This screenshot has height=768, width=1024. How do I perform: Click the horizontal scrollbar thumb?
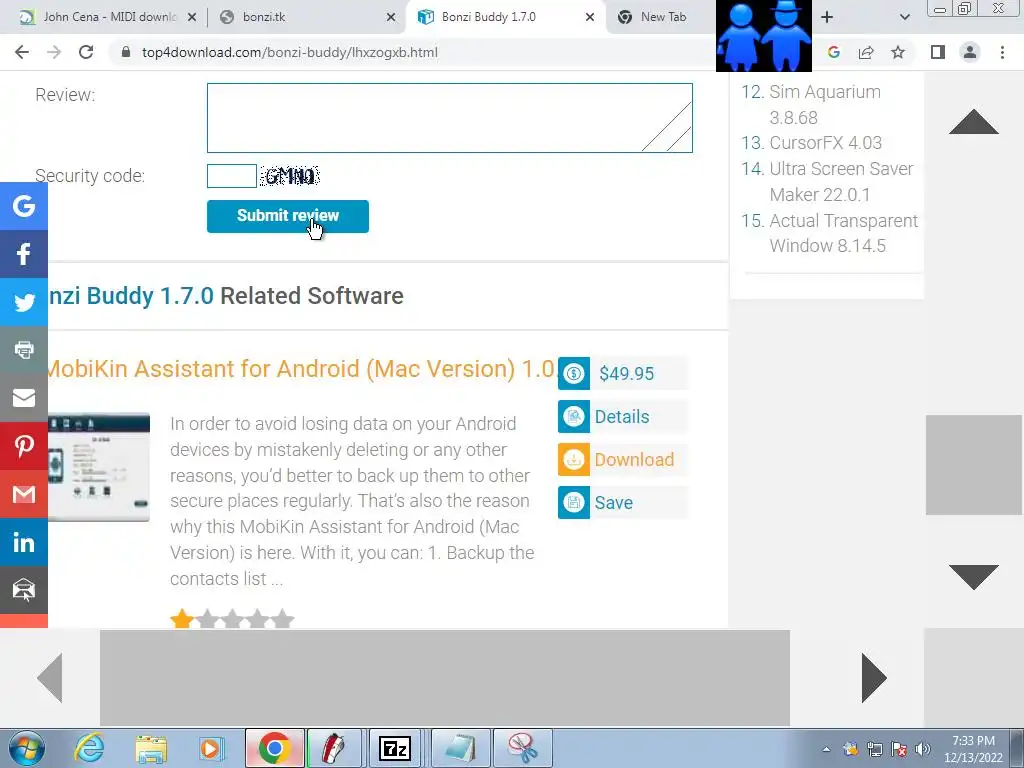445,678
